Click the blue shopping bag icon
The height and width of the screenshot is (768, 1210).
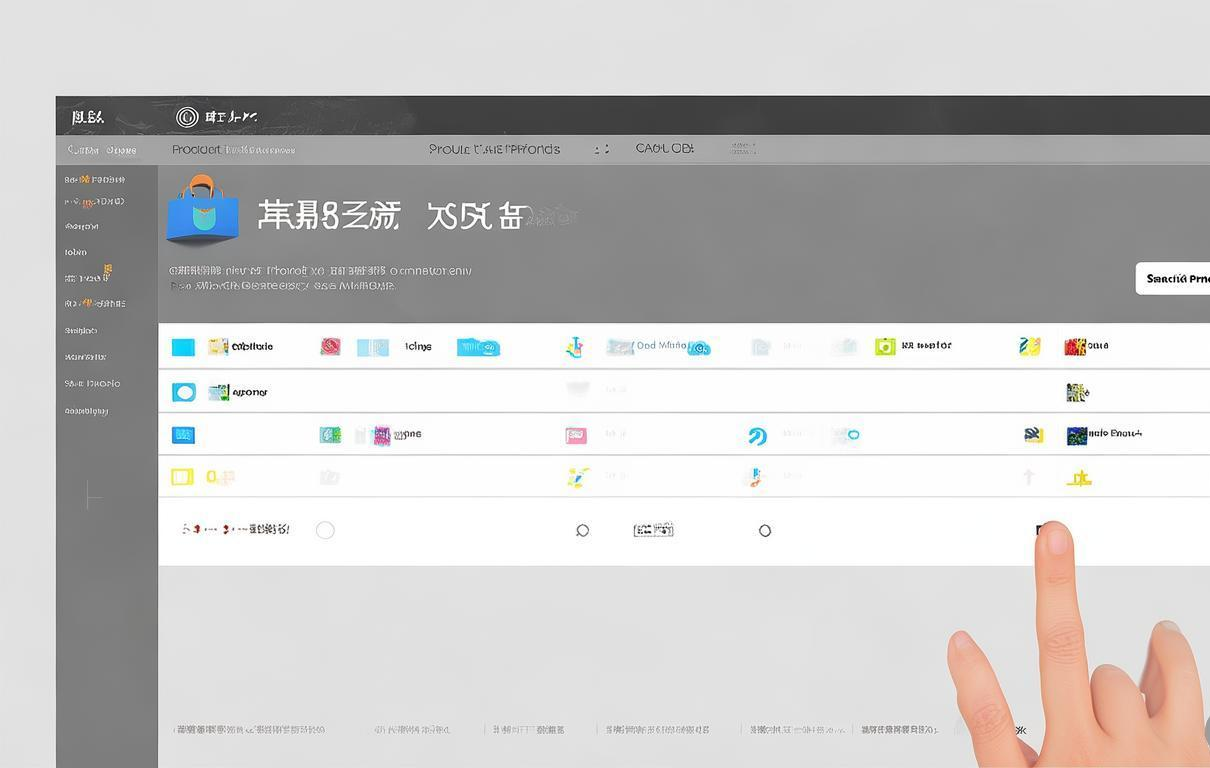point(202,209)
